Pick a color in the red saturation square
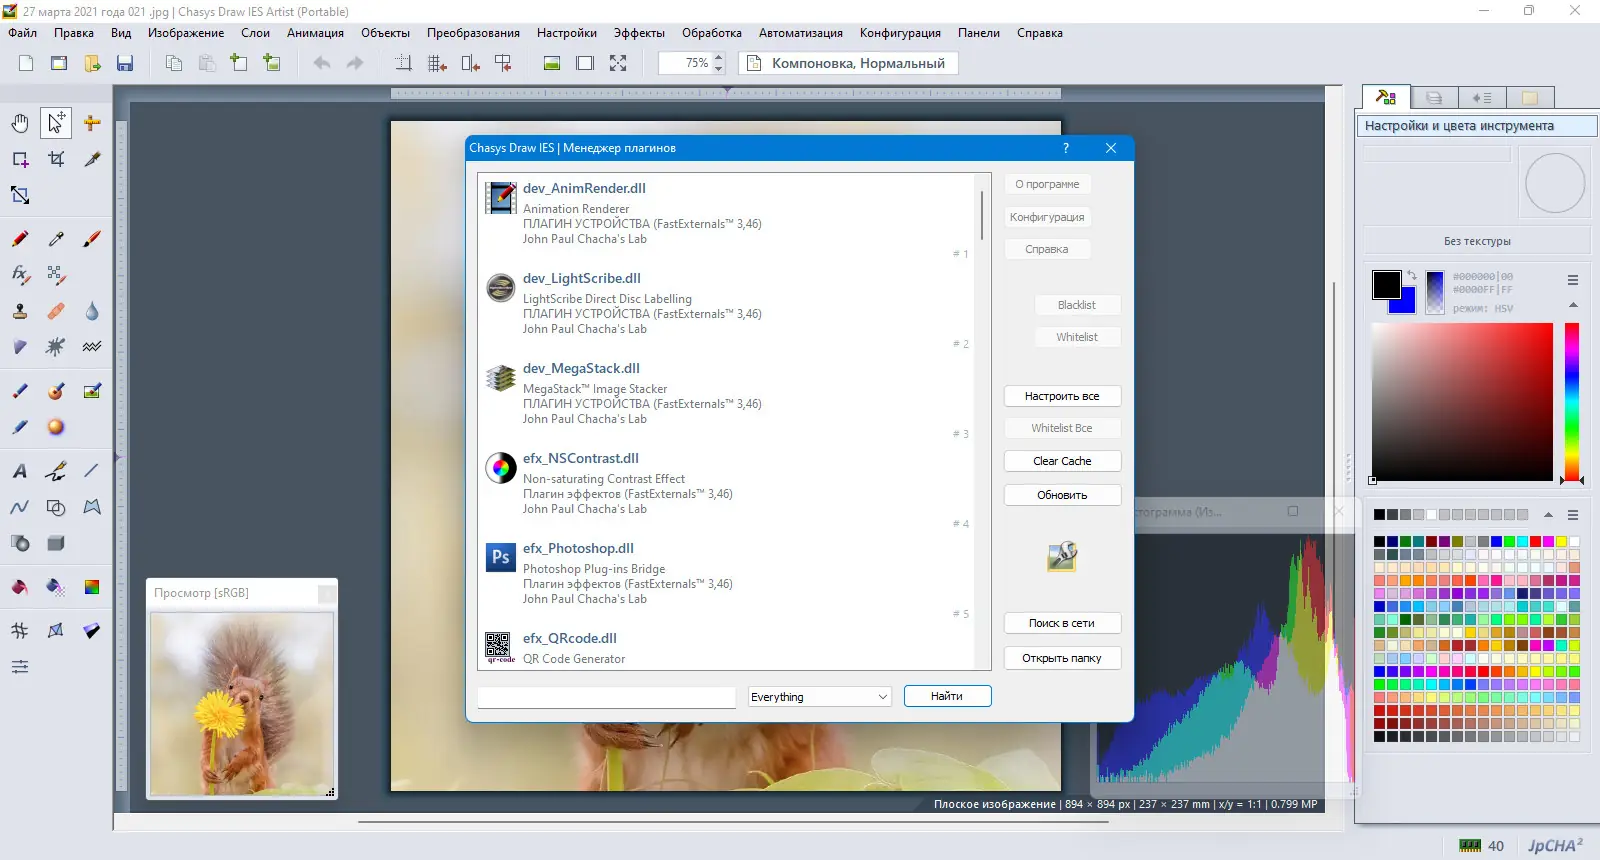1600x860 pixels. (1462, 402)
